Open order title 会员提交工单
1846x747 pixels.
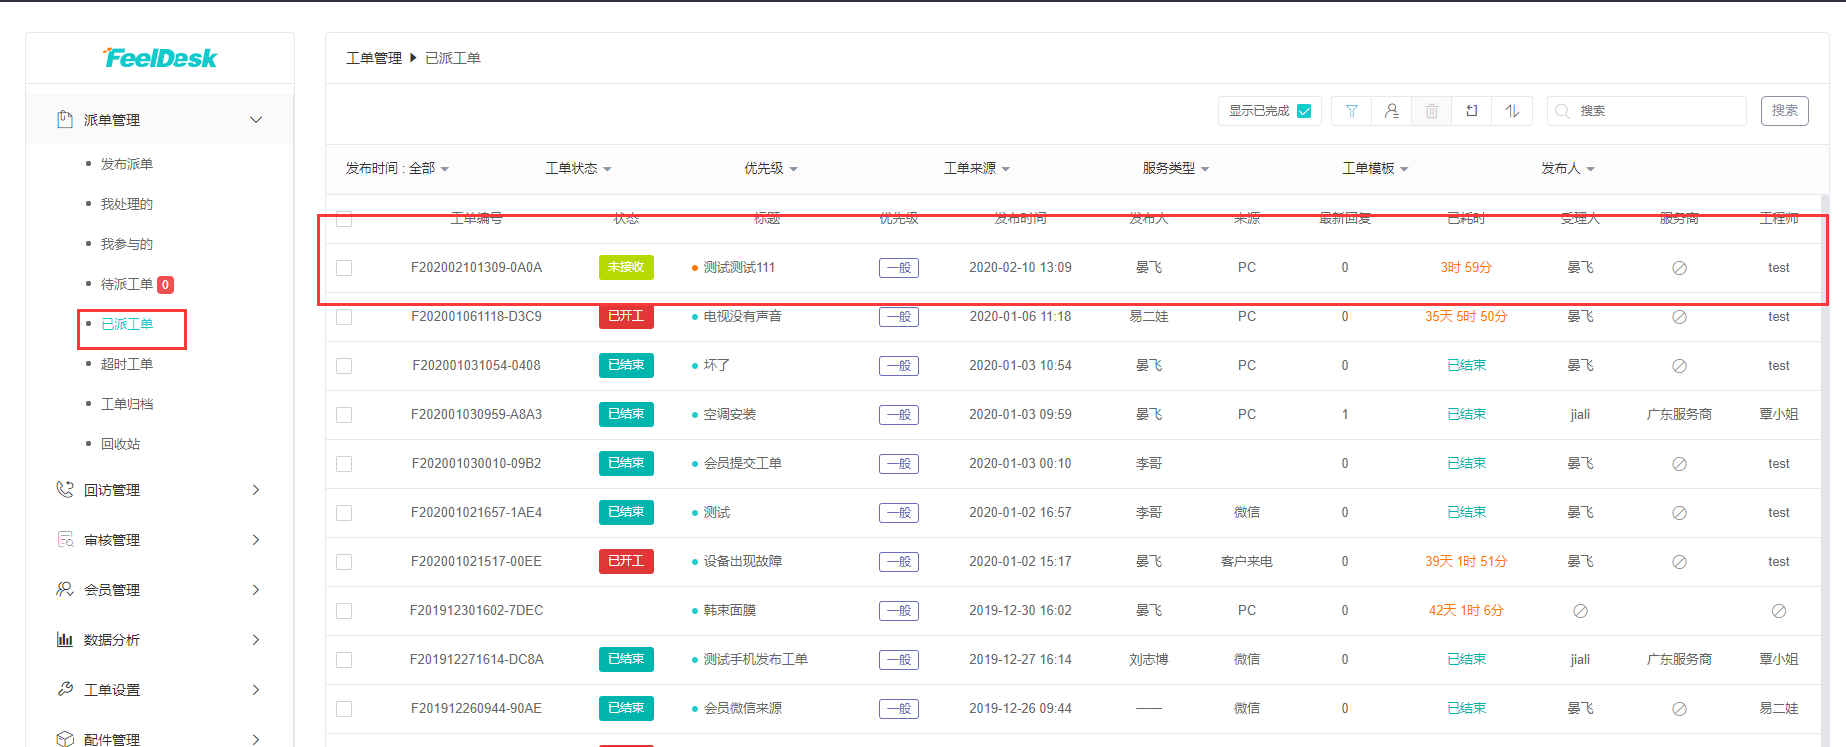coord(742,463)
